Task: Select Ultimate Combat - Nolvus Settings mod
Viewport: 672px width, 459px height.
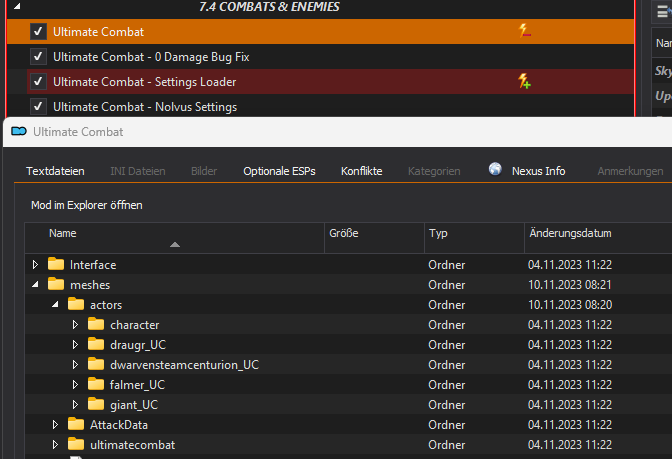Action: point(145,107)
